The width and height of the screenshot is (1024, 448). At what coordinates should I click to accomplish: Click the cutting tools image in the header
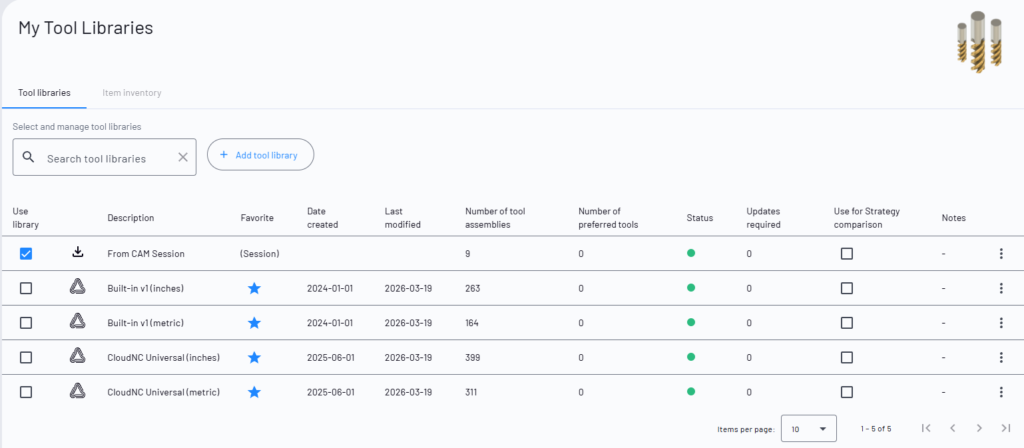979,42
